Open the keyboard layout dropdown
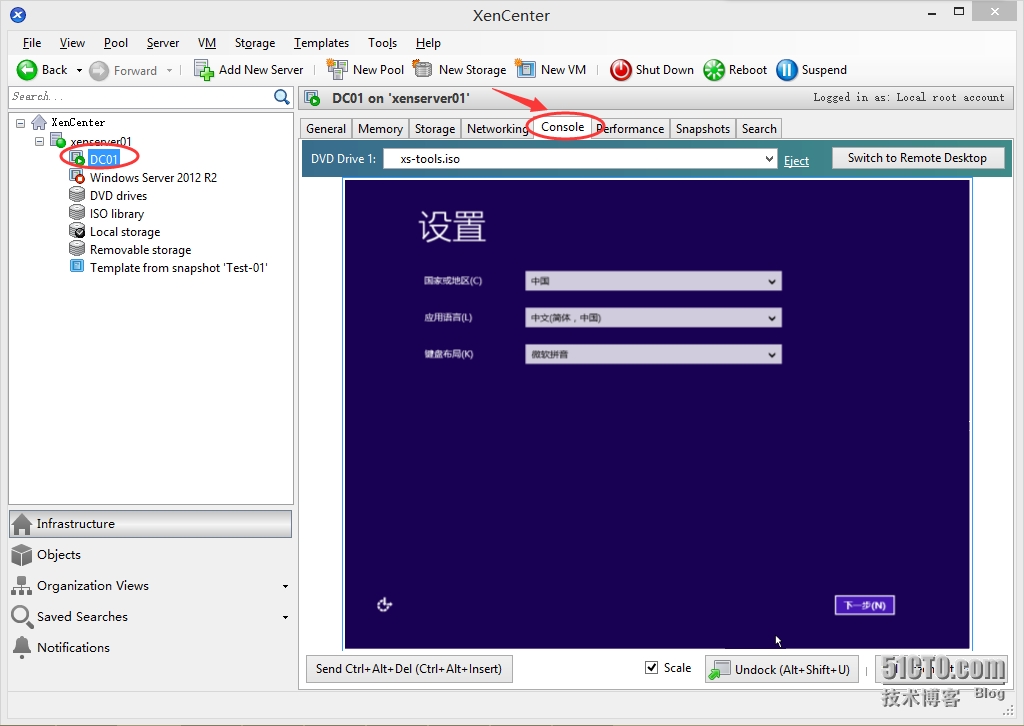Image resolution: width=1024 pixels, height=726 pixels. click(x=772, y=355)
